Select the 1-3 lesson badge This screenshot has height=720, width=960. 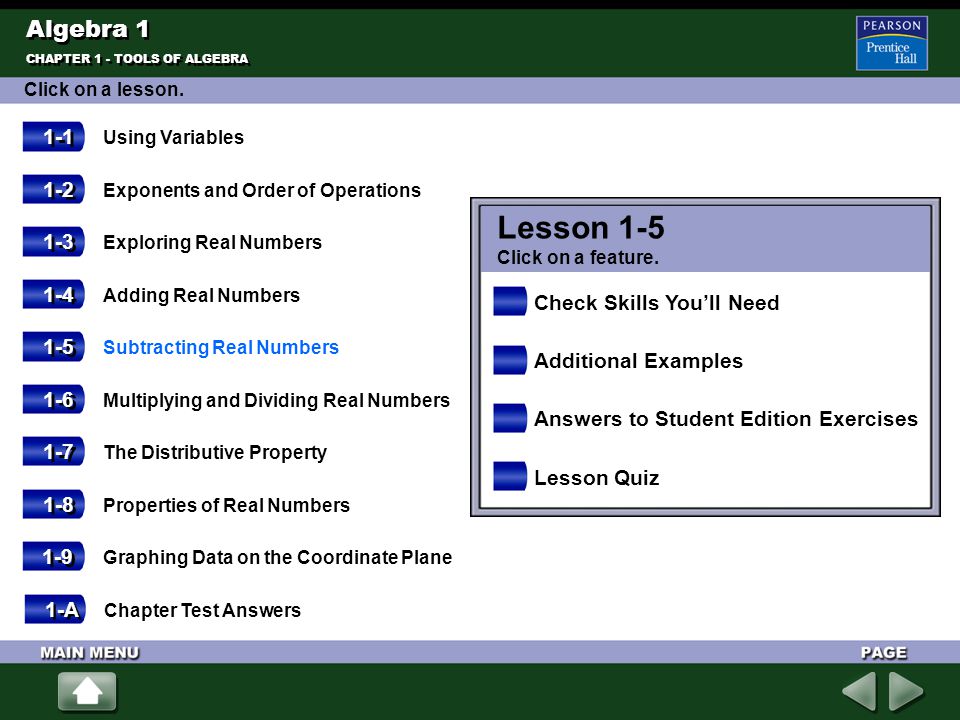point(53,242)
